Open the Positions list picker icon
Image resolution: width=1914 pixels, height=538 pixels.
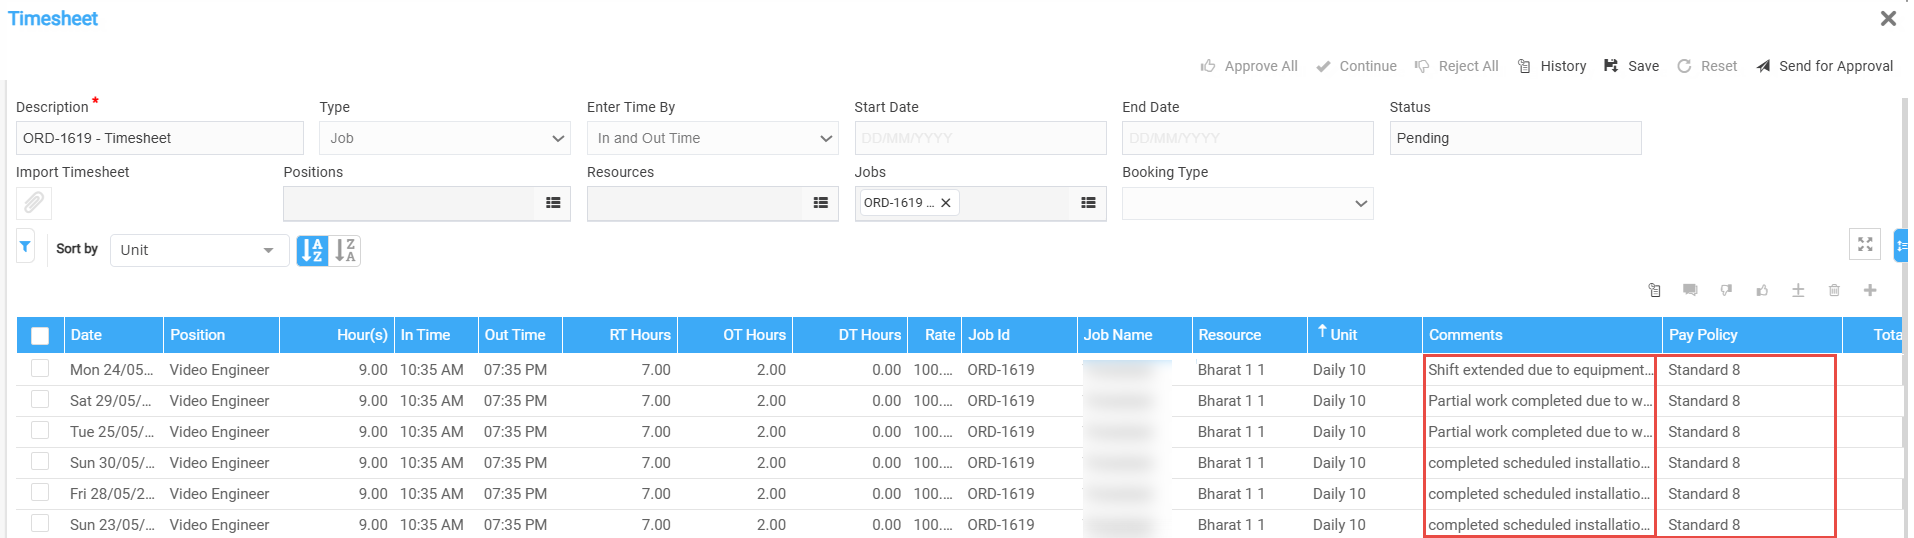pyautogui.click(x=553, y=203)
